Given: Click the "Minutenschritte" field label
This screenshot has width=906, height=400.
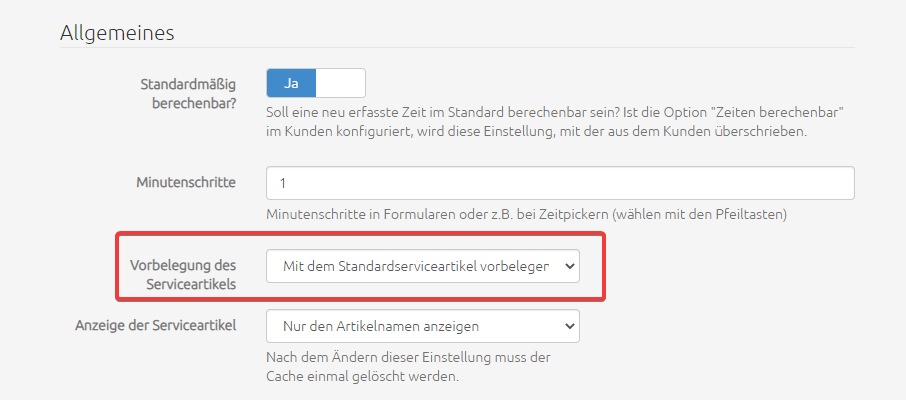Looking at the screenshot, I should coord(186,183).
